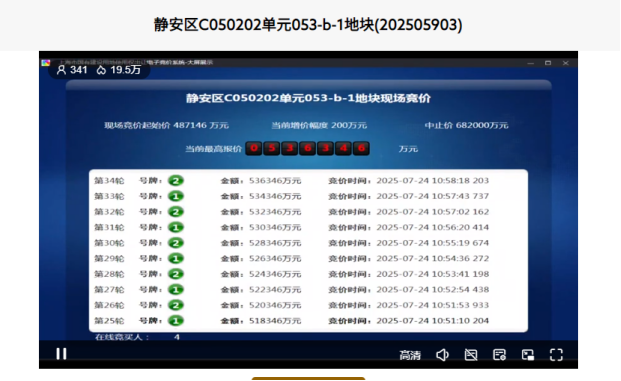Select the 第30轮 round label
Viewport: 621px width, 381px height.
pos(109,243)
